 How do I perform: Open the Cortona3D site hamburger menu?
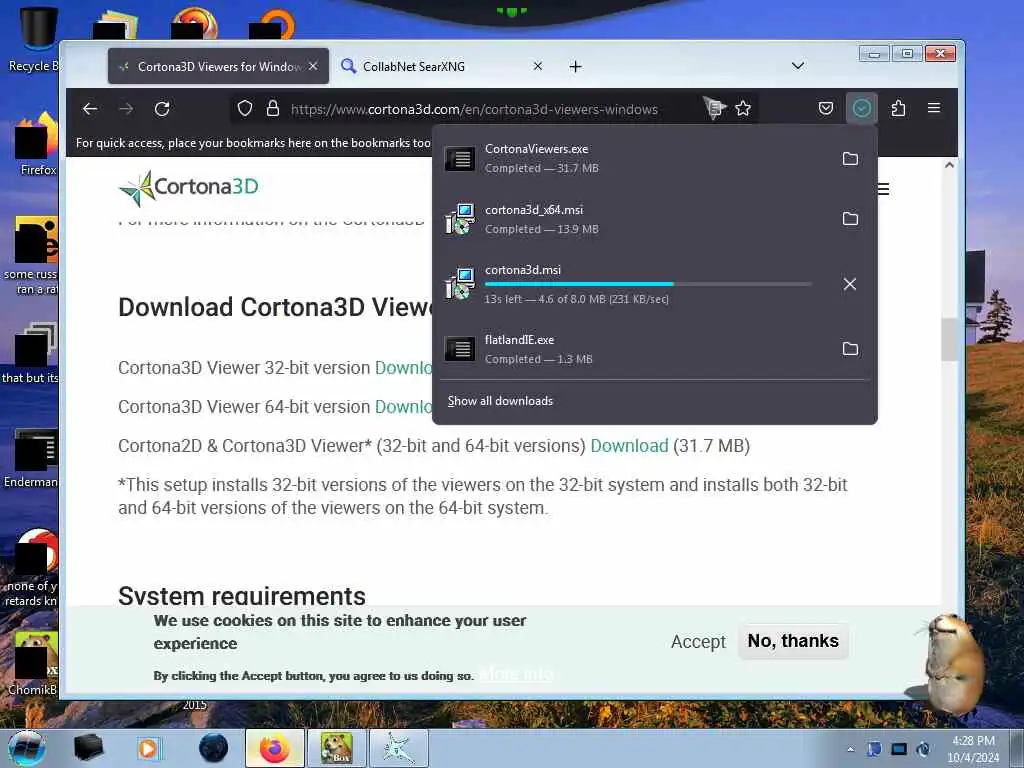click(x=884, y=189)
